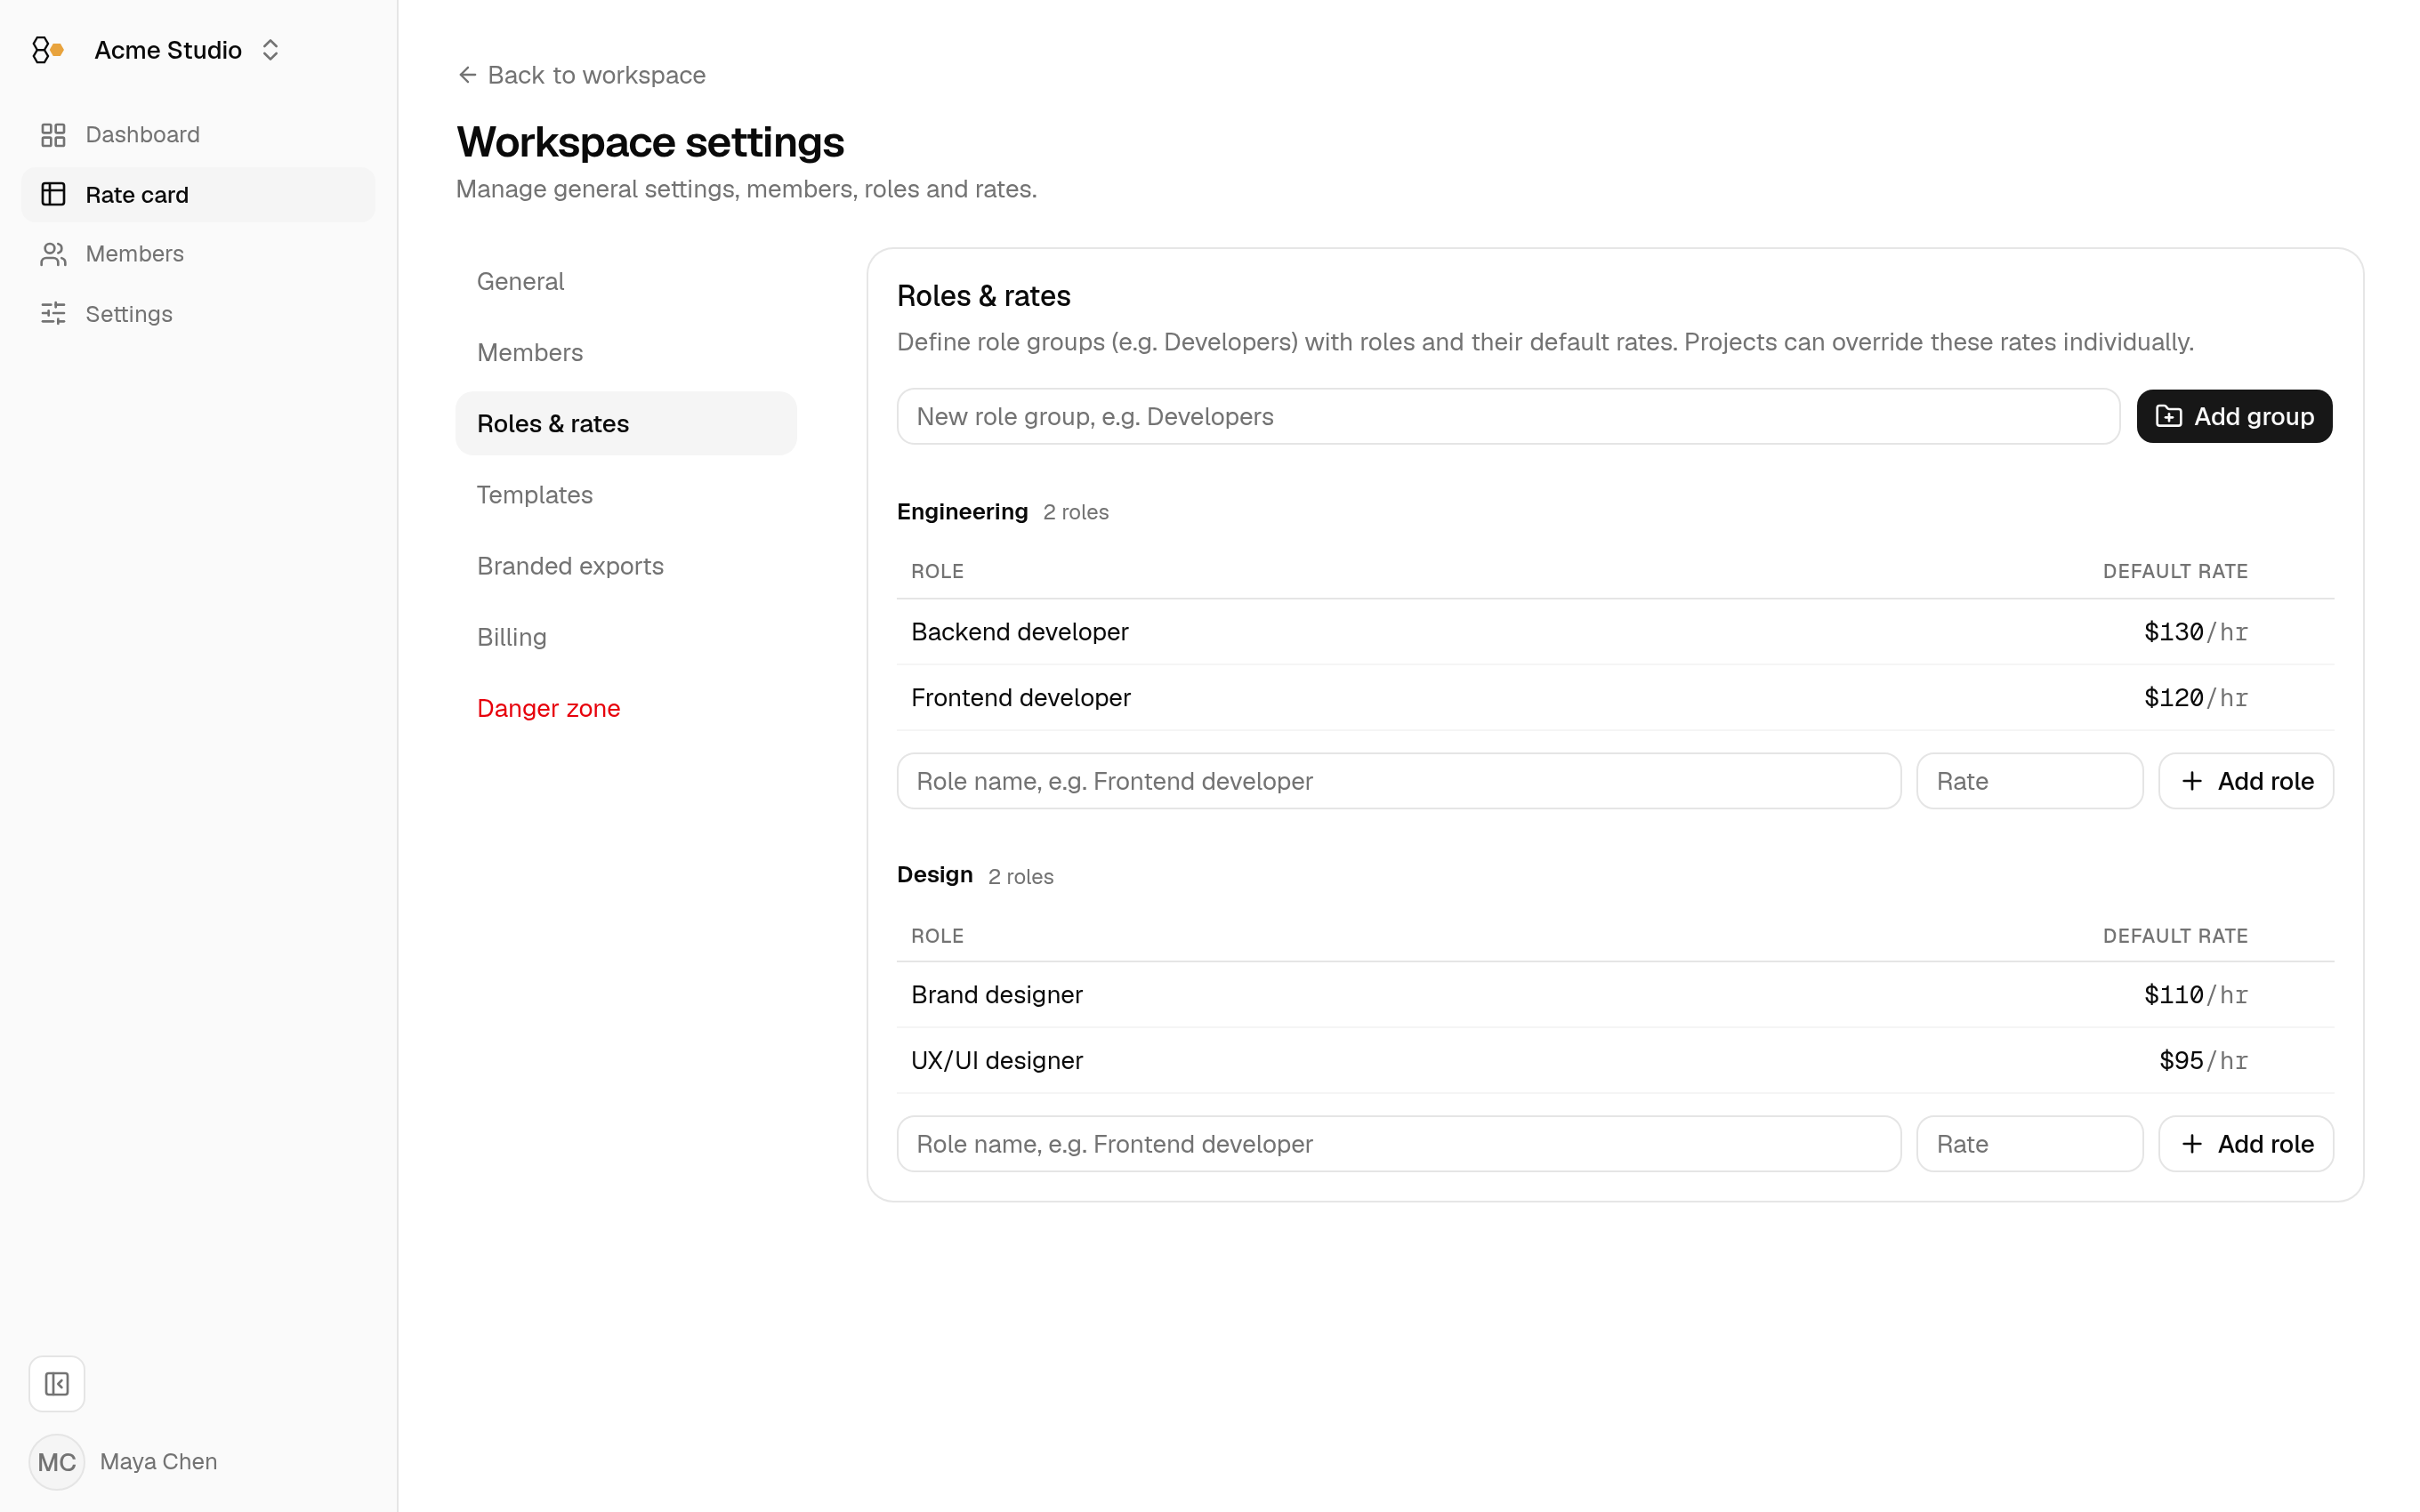This screenshot has width=2420, height=1512.
Task: Open the Acme Studio workspace switcher chevron
Action: (x=270, y=50)
